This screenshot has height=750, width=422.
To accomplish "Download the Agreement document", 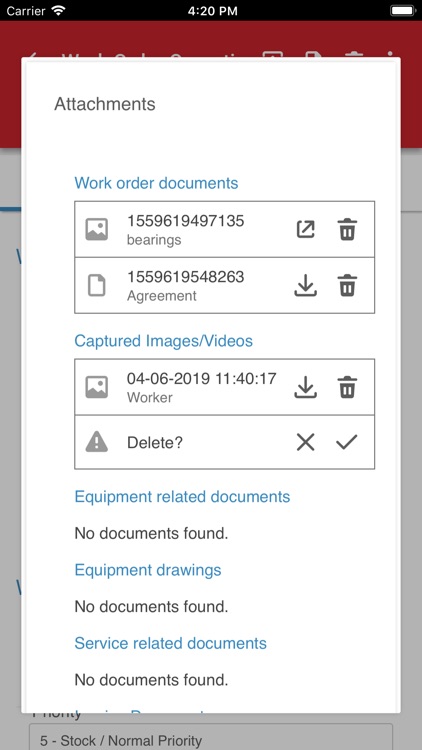I will tap(305, 286).
